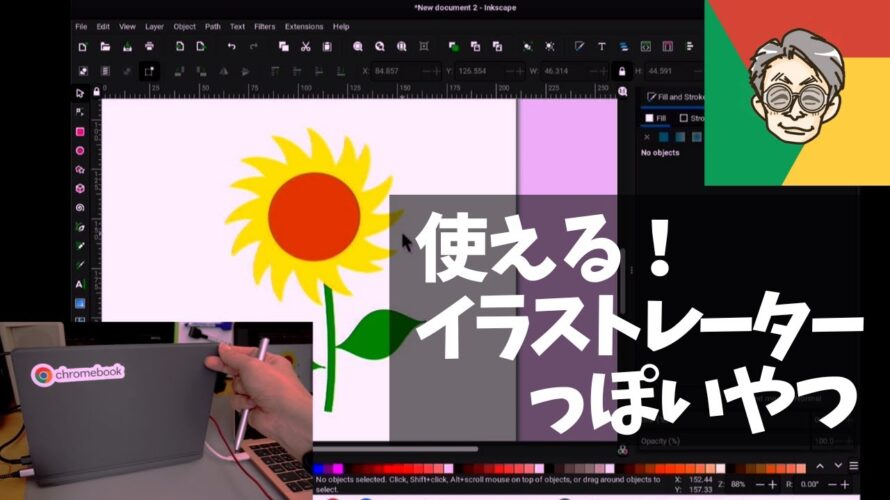Select the Spiral tool

coord(79,208)
